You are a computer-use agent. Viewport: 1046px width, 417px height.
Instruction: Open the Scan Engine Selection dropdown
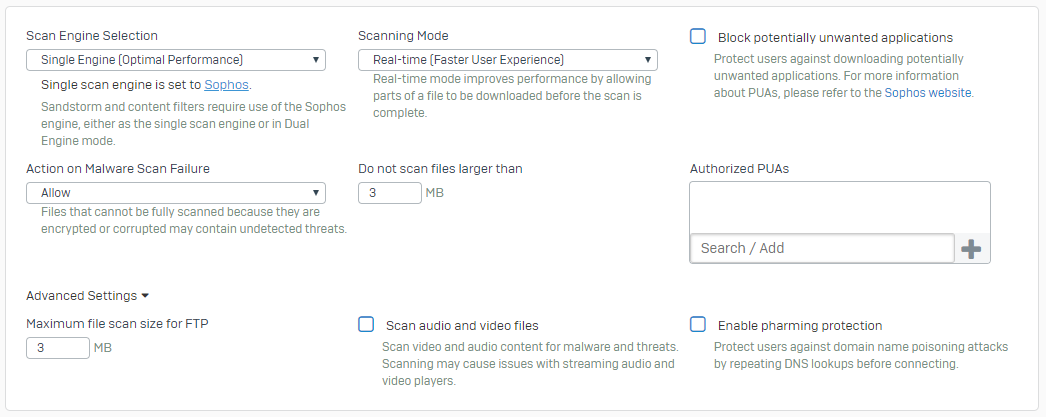(x=176, y=60)
